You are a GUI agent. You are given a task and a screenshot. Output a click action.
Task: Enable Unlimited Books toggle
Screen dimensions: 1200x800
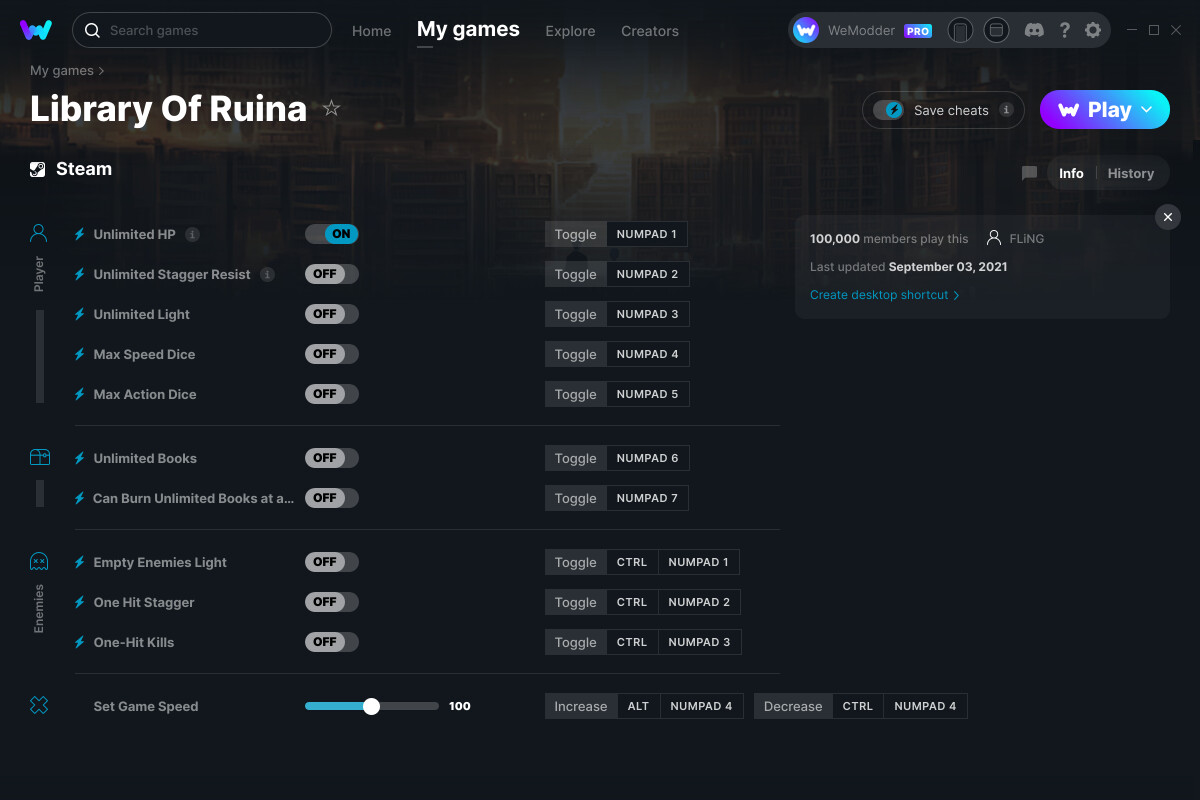tap(332, 458)
